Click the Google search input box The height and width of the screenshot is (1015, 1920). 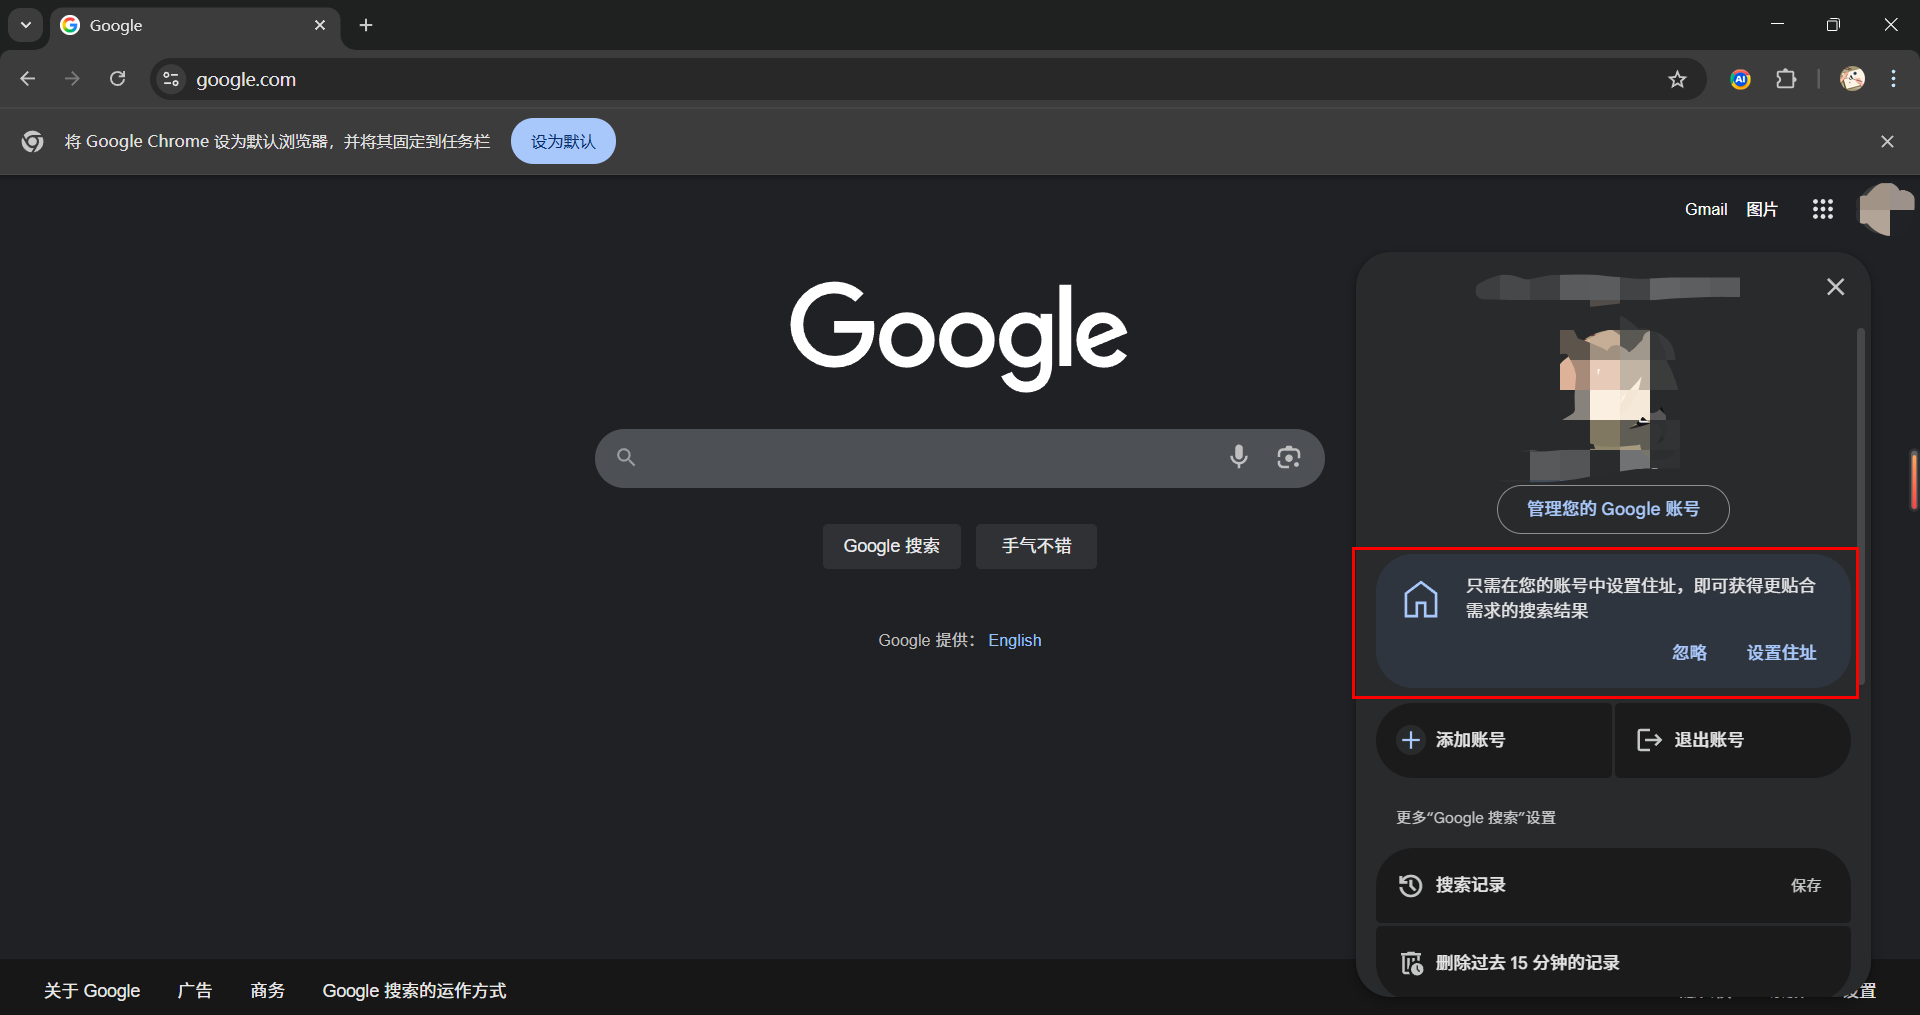click(960, 458)
